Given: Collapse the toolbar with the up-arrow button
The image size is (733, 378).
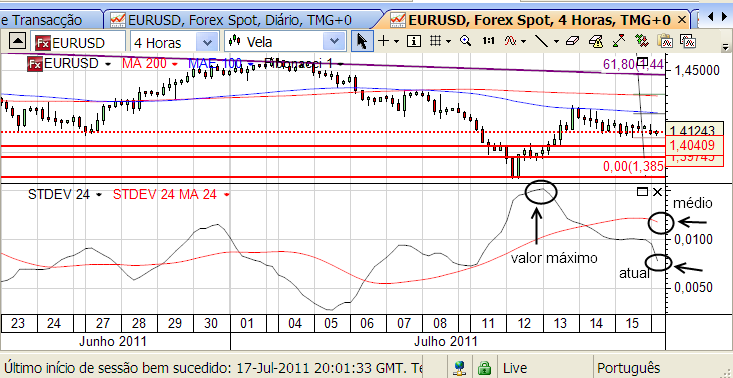Looking at the screenshot, I should point(18,42).
